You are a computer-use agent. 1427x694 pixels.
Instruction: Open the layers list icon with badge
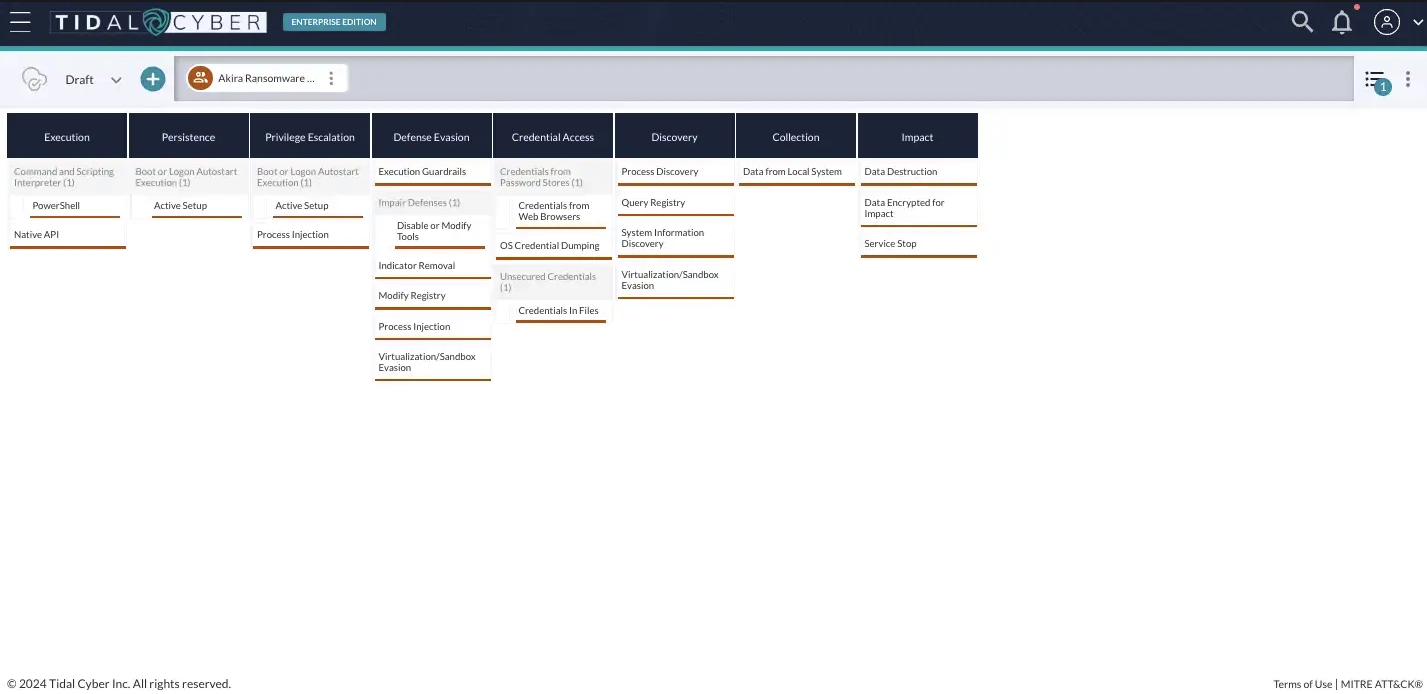coord(1376,80)
